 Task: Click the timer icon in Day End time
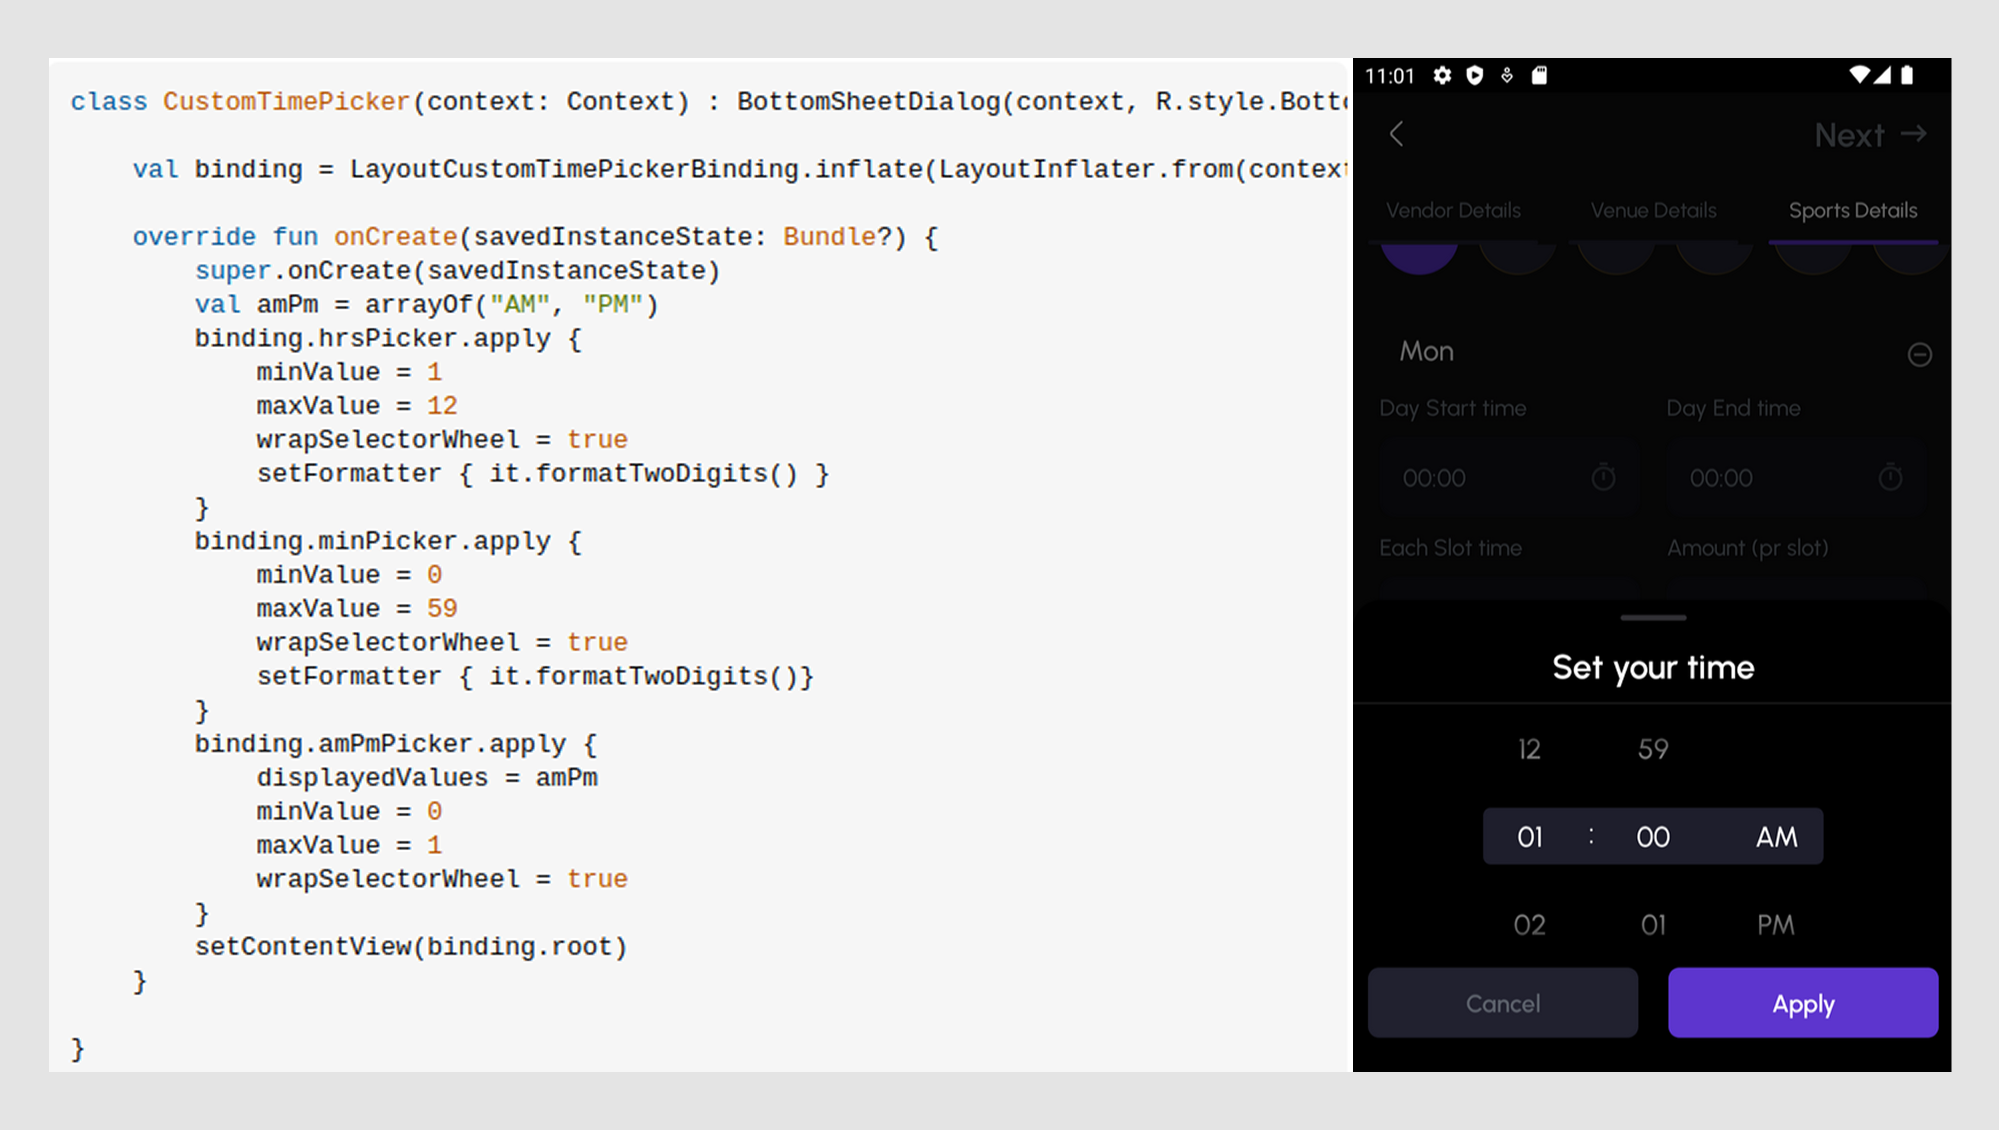pyautogui.click(x=1890, y=477)
